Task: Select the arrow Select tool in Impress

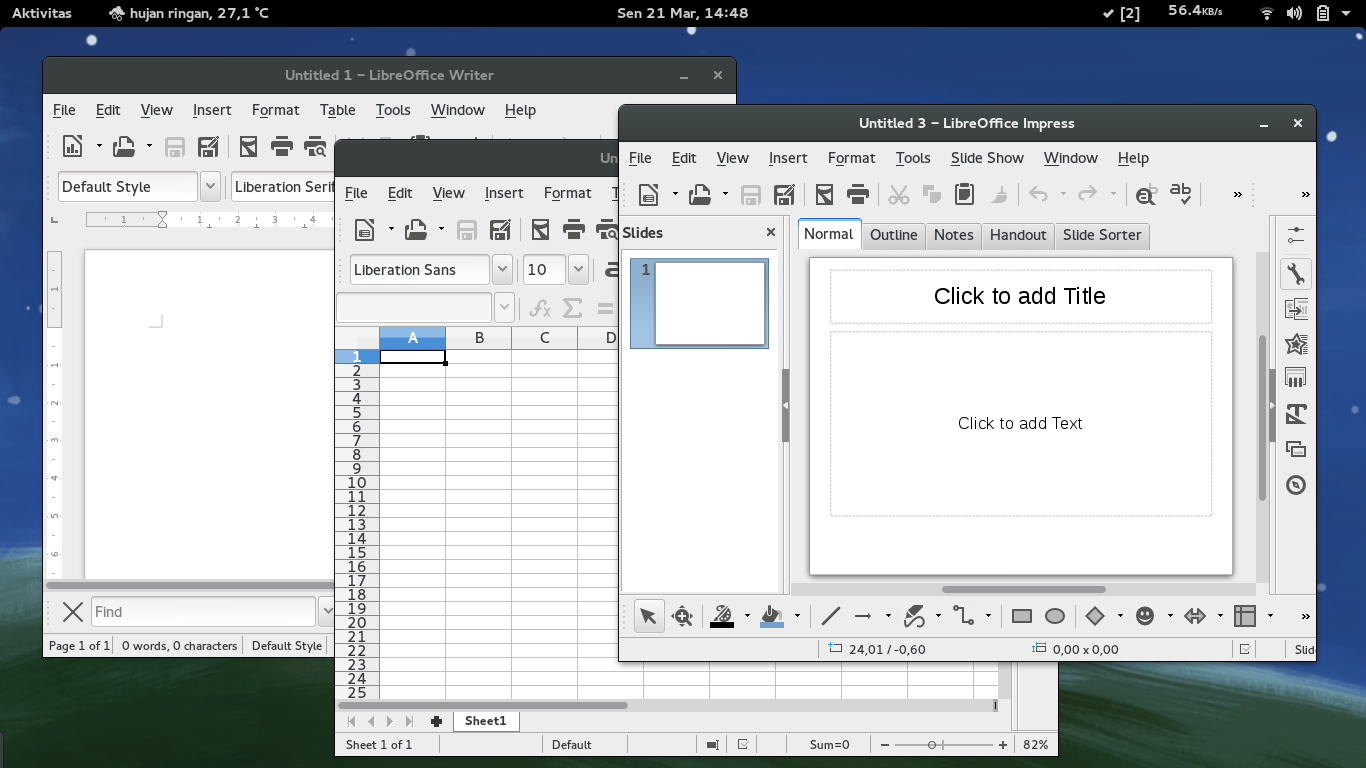Action: point(648,616)
